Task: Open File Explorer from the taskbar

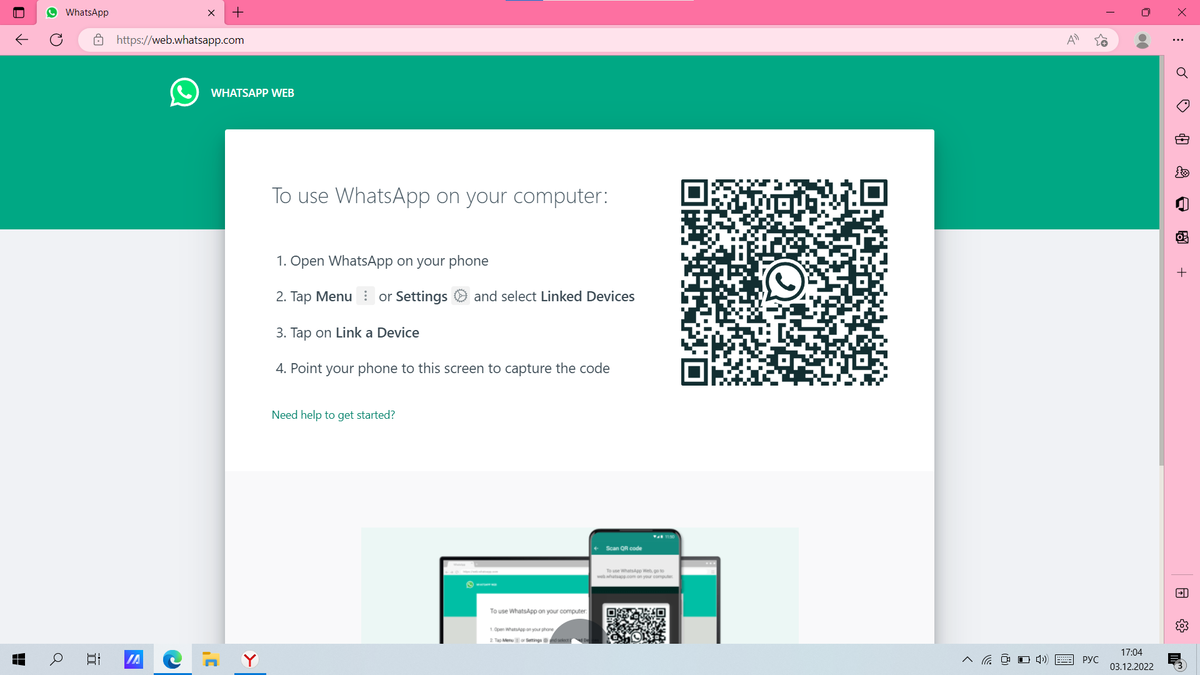Action: click(x=211, y=659)
